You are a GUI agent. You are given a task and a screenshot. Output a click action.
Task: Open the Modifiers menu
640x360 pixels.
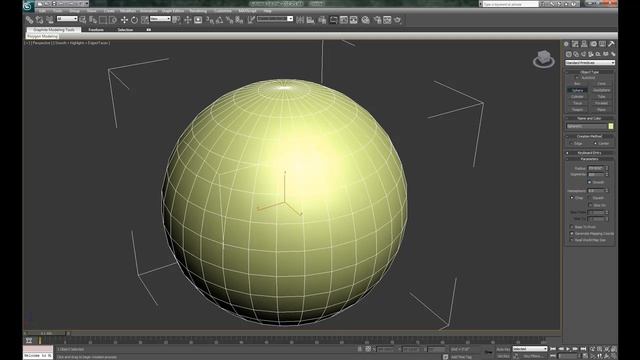(128, 11)
